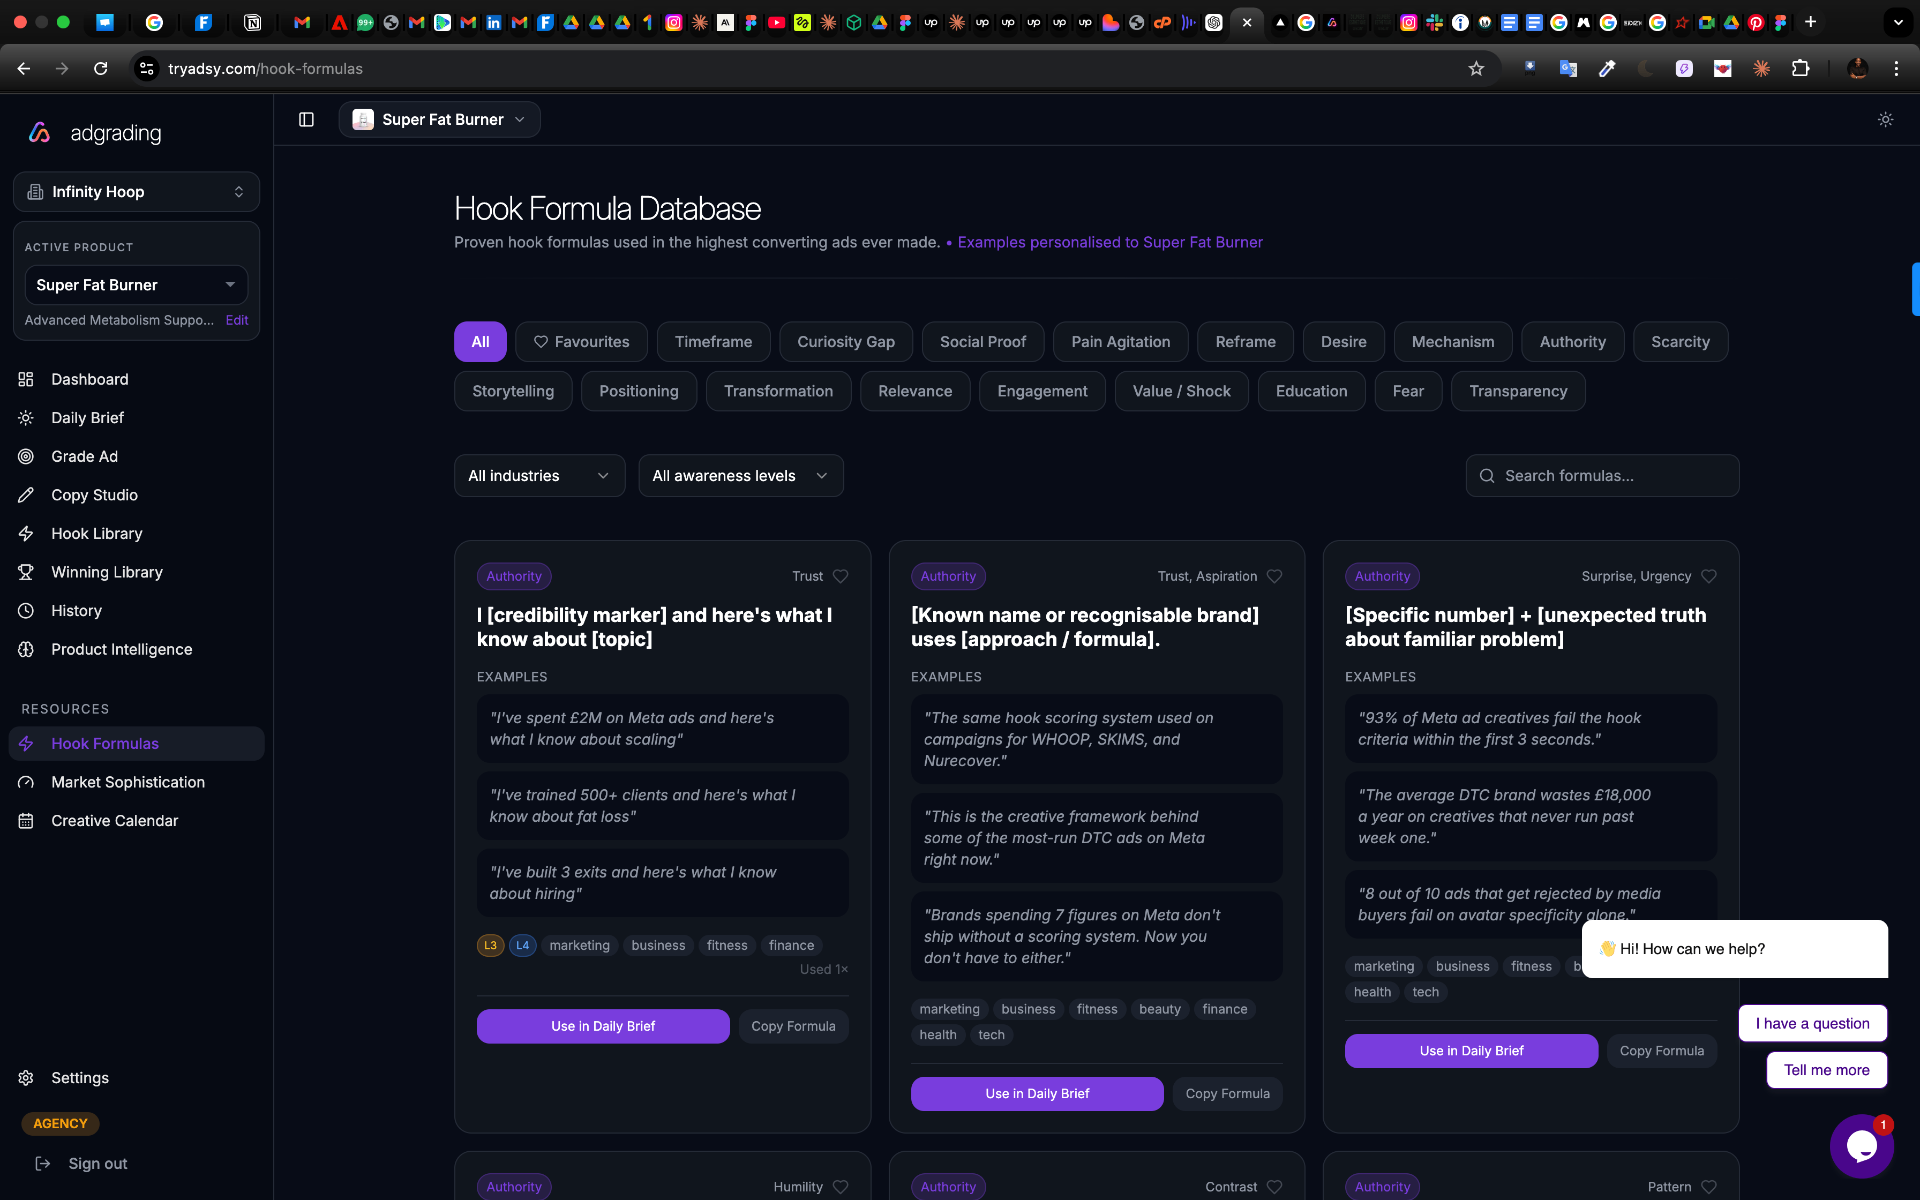Open browser tab list chevron
The width and height of the screenshot is (1920, 1200).
[1898, 22]
